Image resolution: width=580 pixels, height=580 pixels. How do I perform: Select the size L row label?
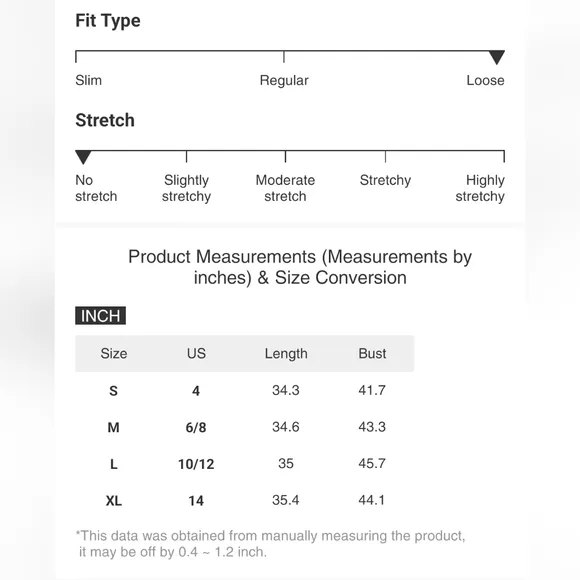pyautogui.click(x=114, y=463)
